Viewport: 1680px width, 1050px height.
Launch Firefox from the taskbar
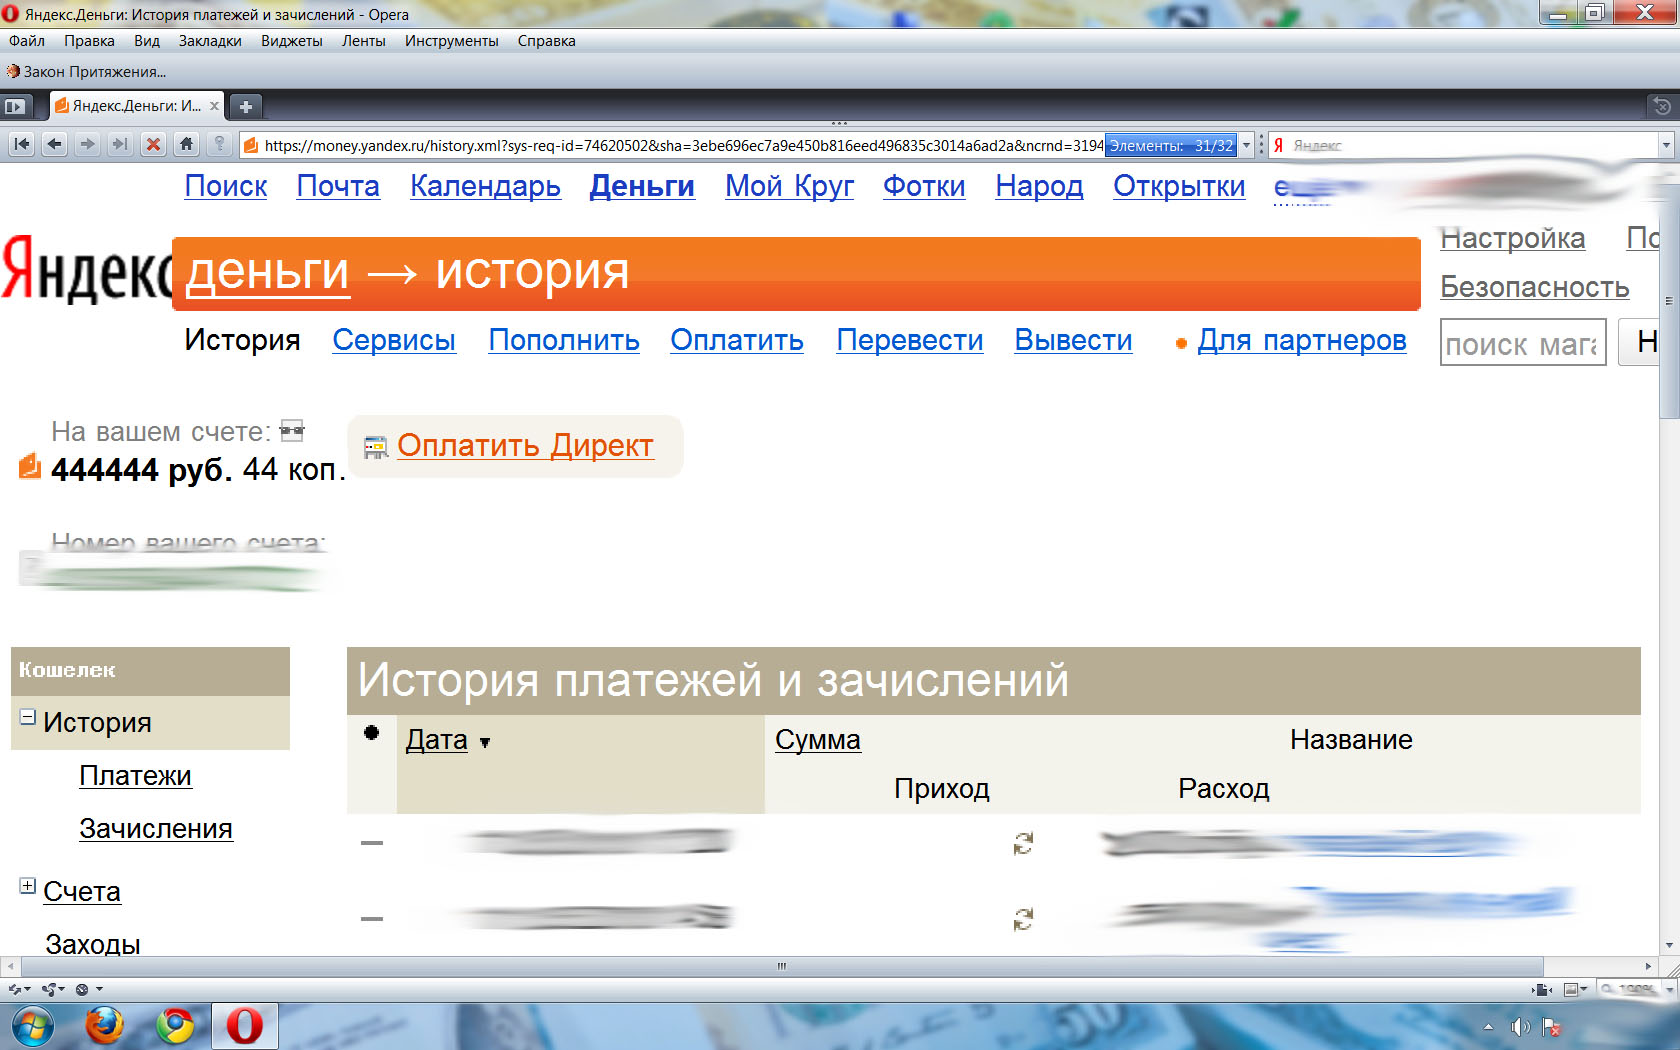(x=104, y=1026)
